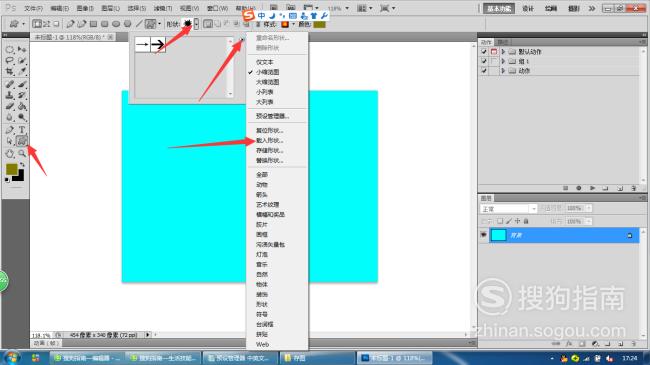Delete action using the trash icon
Image resolution: width=650 pixels, height=365 pixels.
click(x=633, y=188)
